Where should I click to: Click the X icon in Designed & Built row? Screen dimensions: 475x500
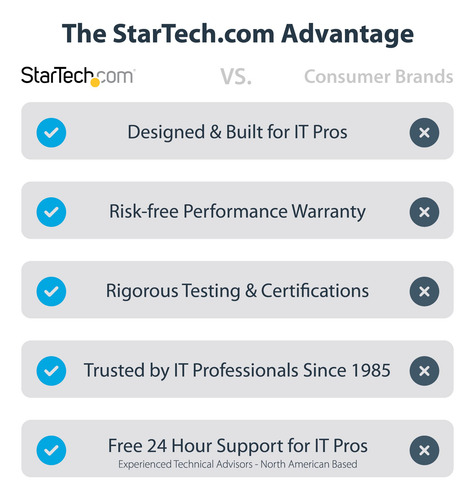click(x=424, y=133)
